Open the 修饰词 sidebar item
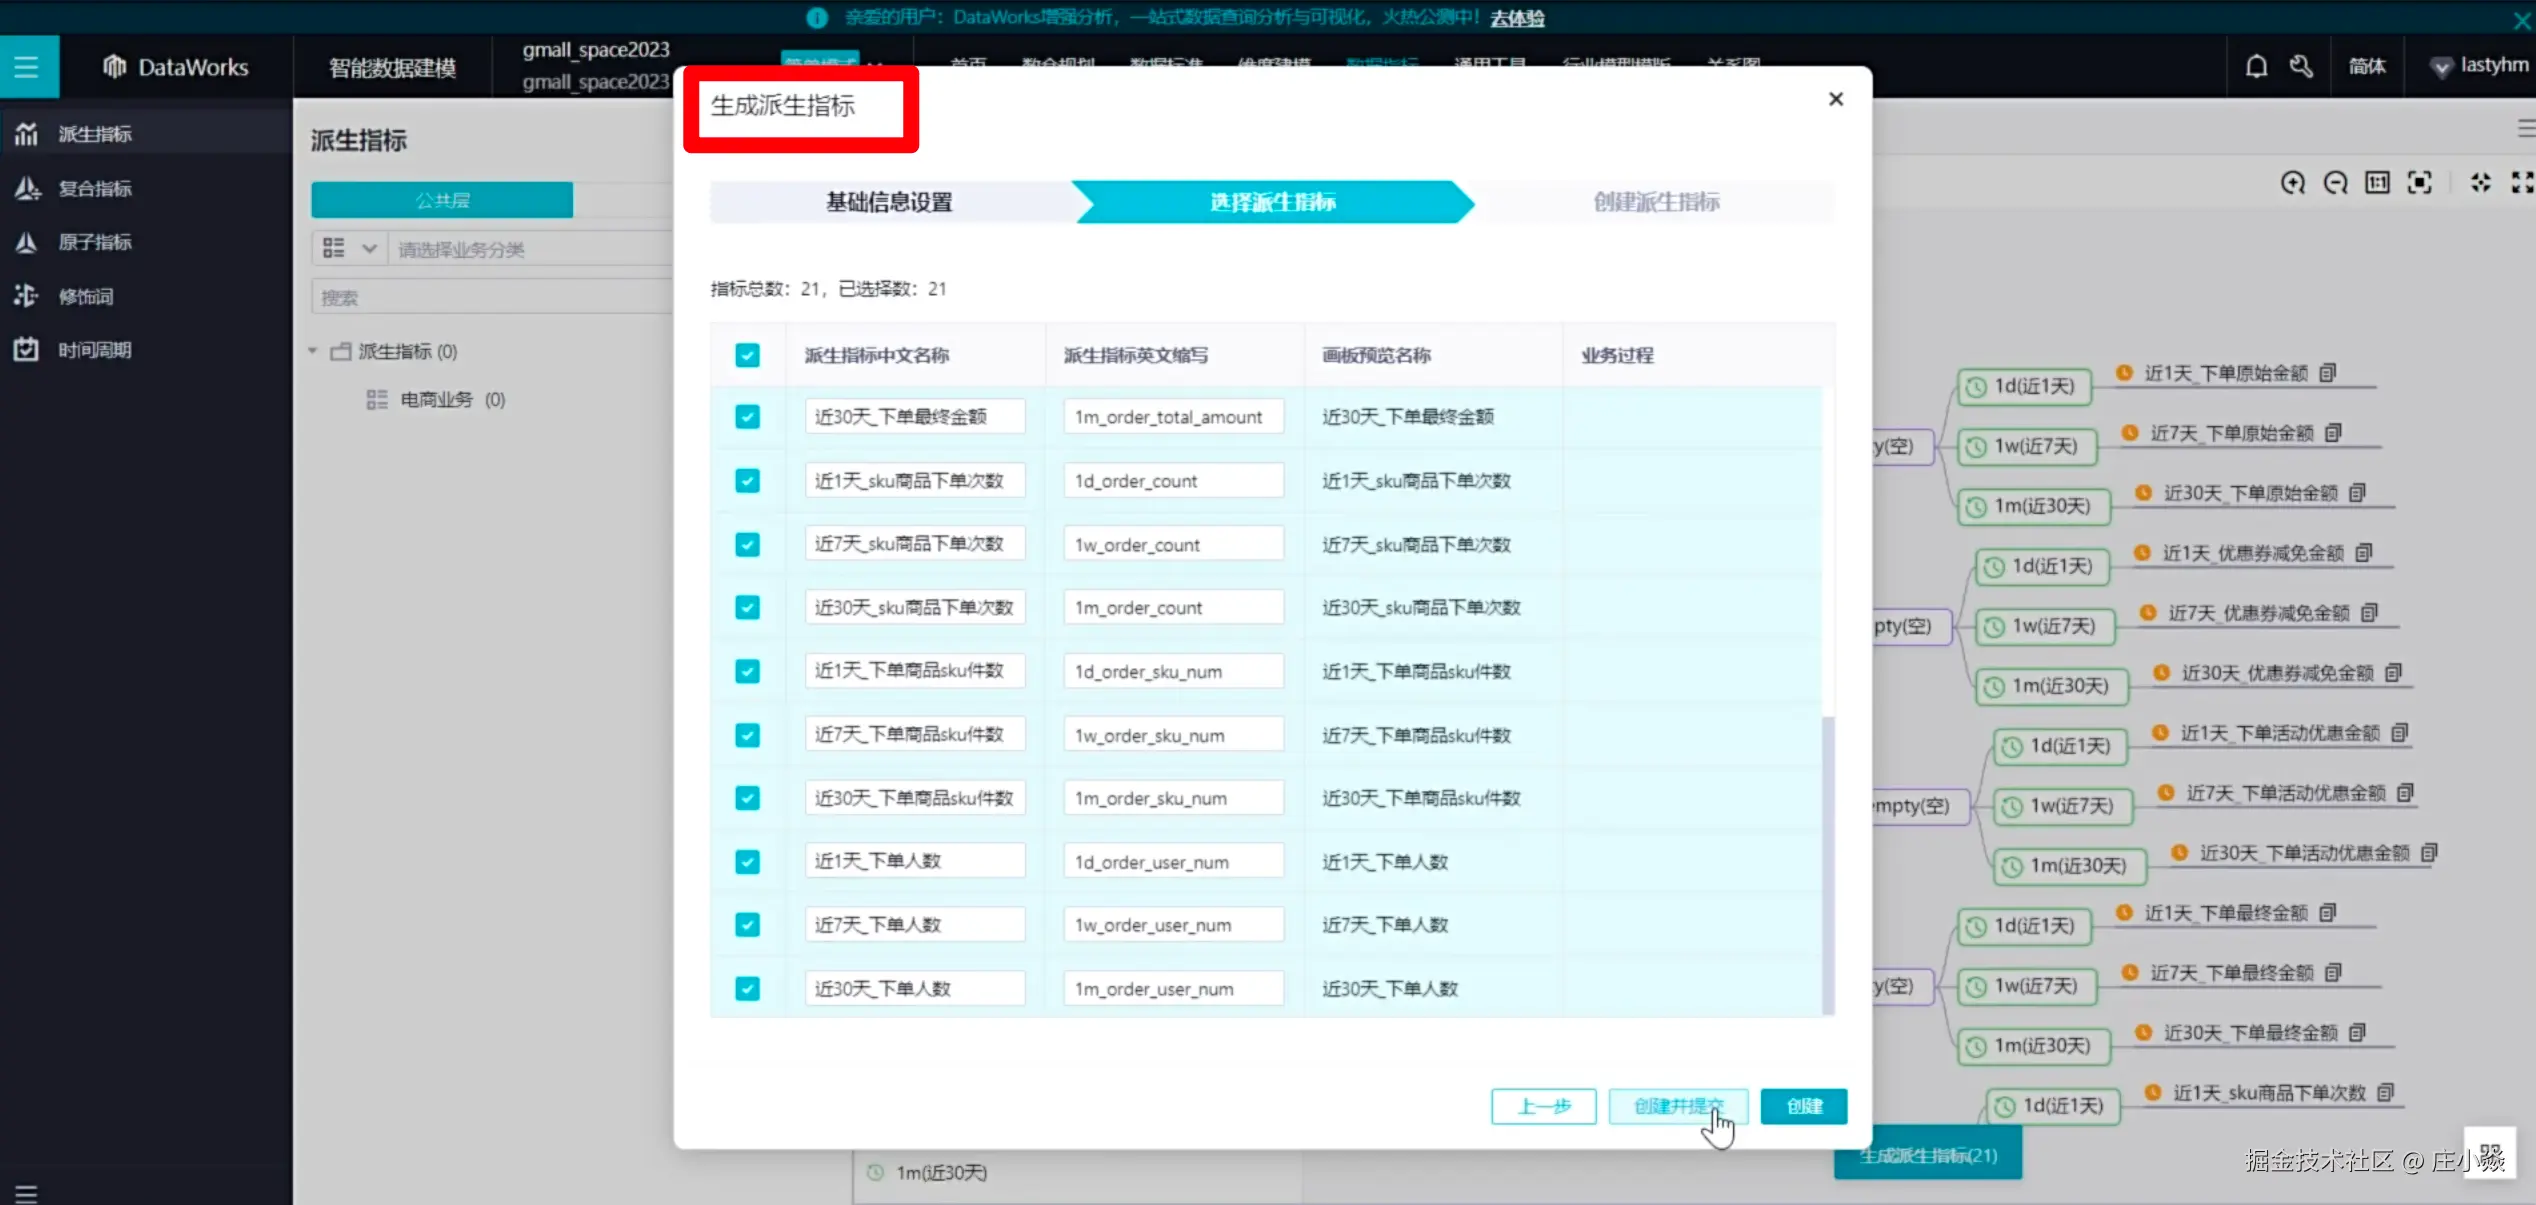This screenshot has width=2536, height=1205. [x=85, y=296]
